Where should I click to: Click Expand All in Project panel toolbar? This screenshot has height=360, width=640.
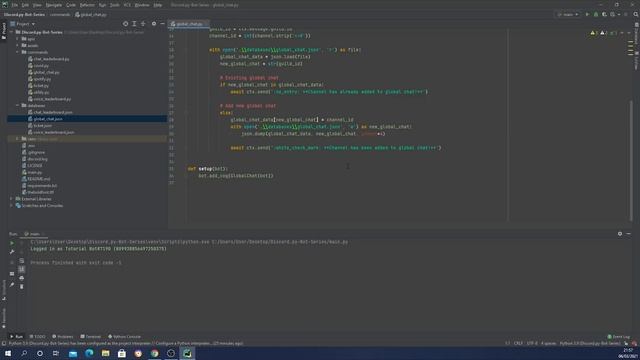134,24
